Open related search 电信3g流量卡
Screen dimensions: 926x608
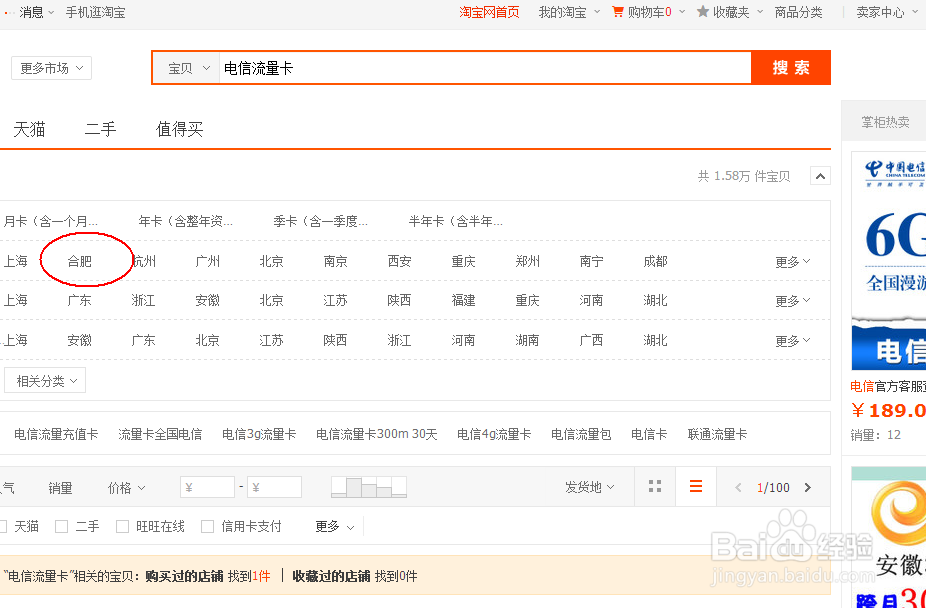[x=259, y=434]
